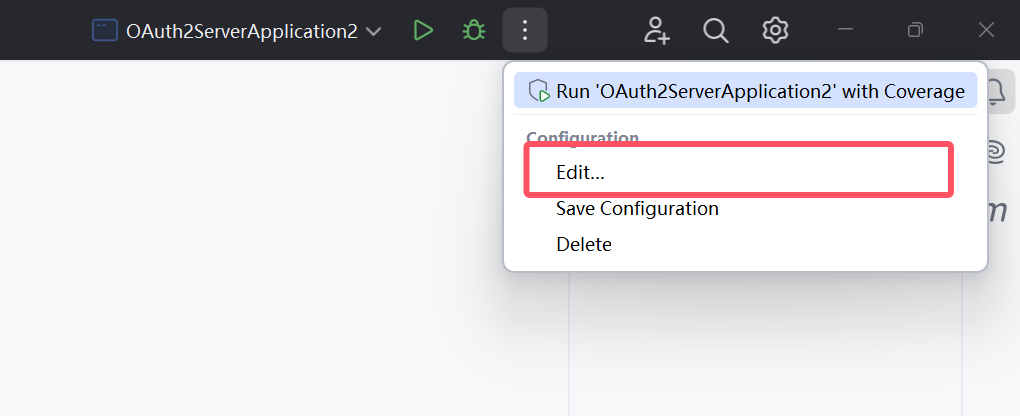
Task: Select Run 'OAuth2ServerApplication2' with Coverage
Action: [760, 91]
